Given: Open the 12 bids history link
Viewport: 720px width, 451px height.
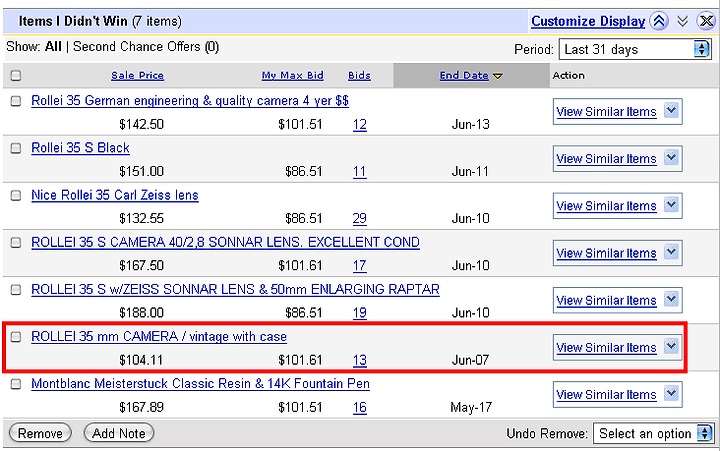Looking at the screenshot, I should 360,124.
